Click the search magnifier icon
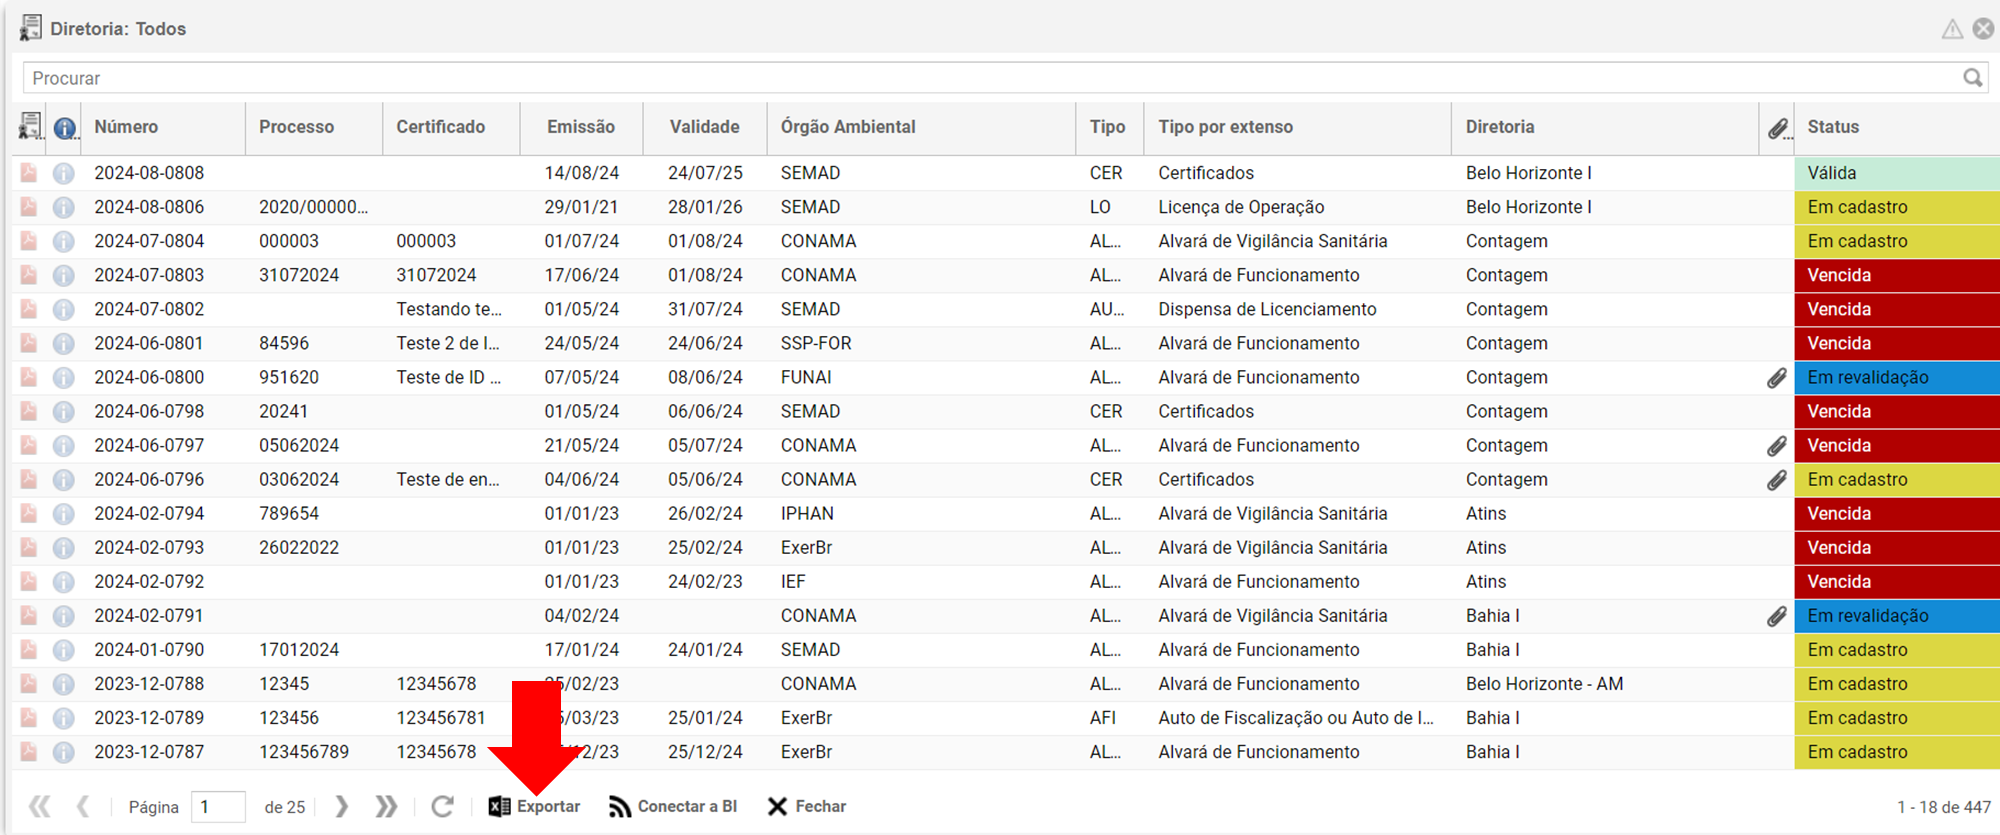 [1972, 78]
